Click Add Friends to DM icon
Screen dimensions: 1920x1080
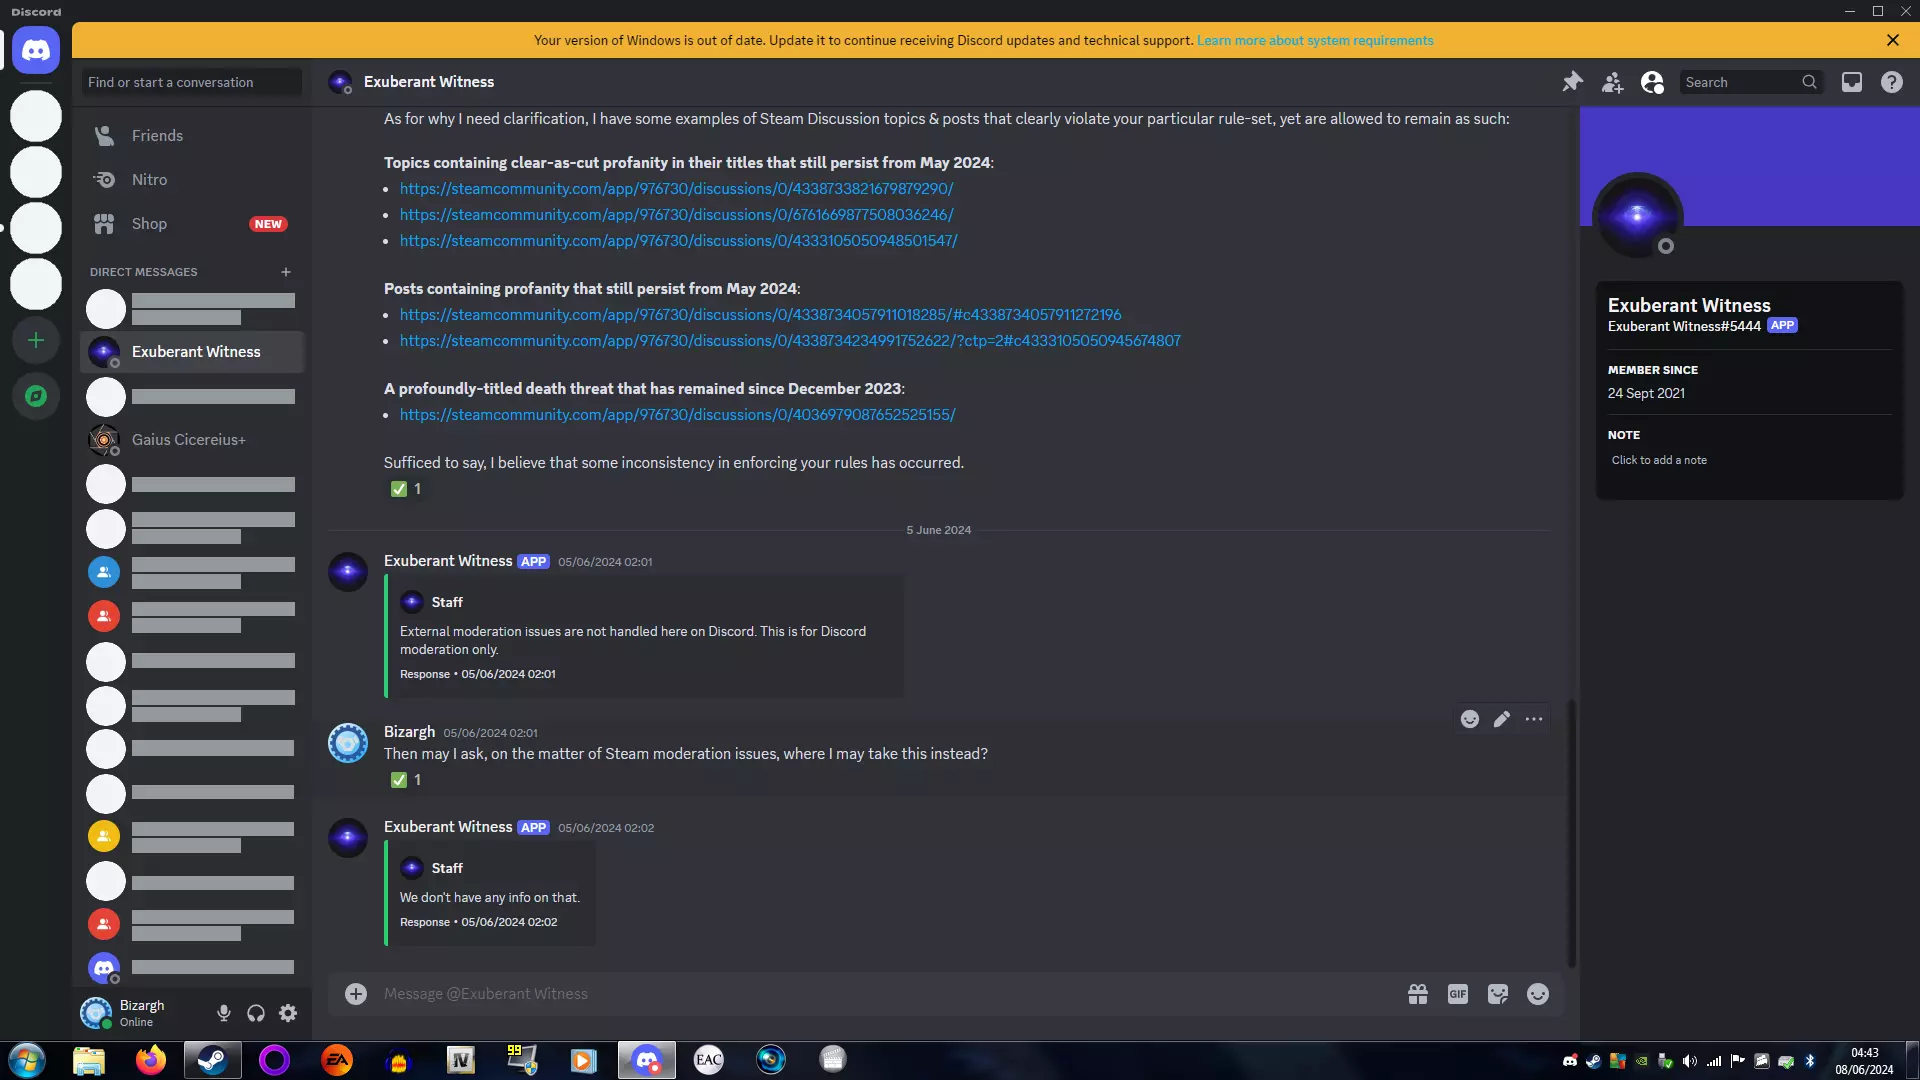pyautogui.click(x=1612, y=82)
